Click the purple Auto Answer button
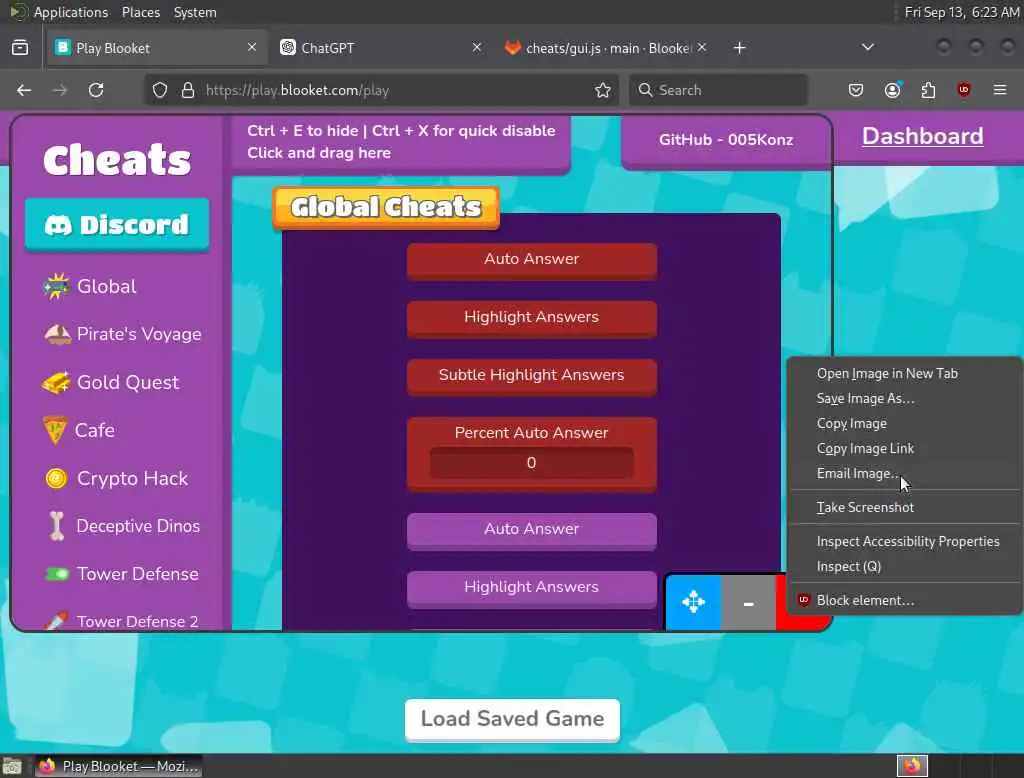The height and width of the screenshot is (778, 1024). [x=532, y=530]
